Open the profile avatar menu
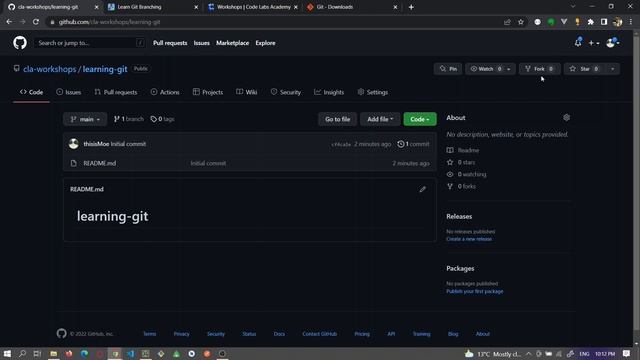640x360 pixels. pos(613,42)
